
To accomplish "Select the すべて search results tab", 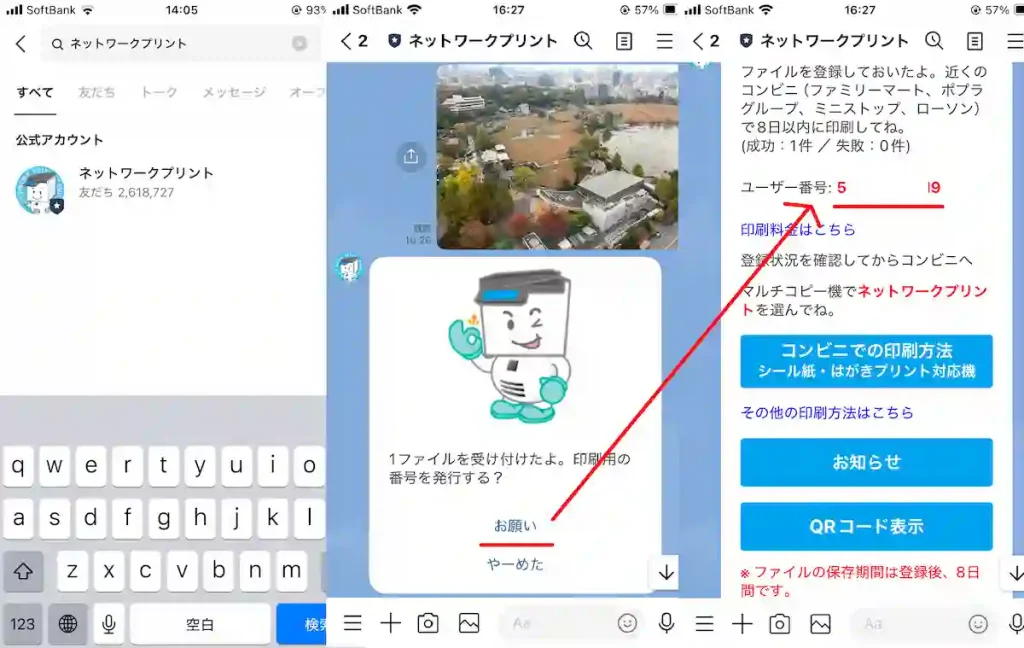I will (x=33, y=92).
